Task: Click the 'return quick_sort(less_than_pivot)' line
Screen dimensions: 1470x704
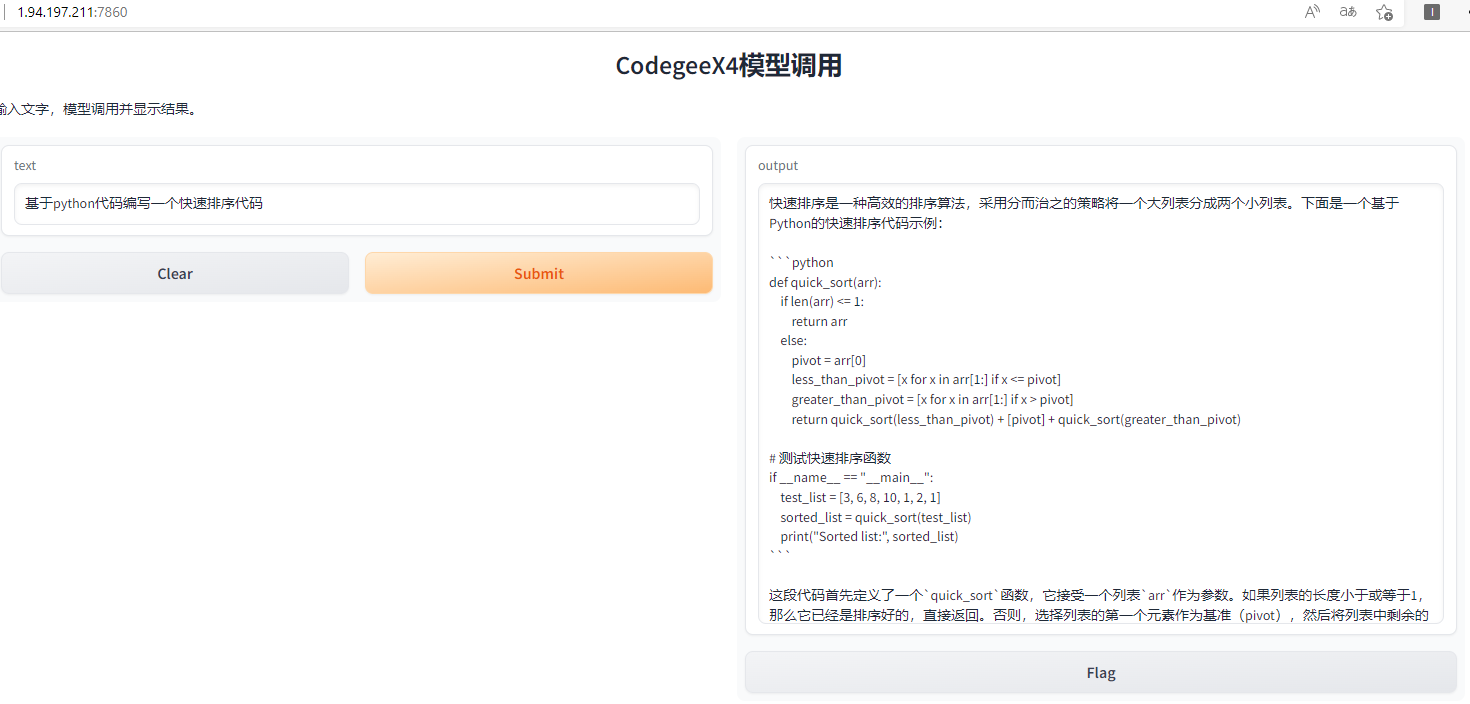Action: click(1016, 419)
